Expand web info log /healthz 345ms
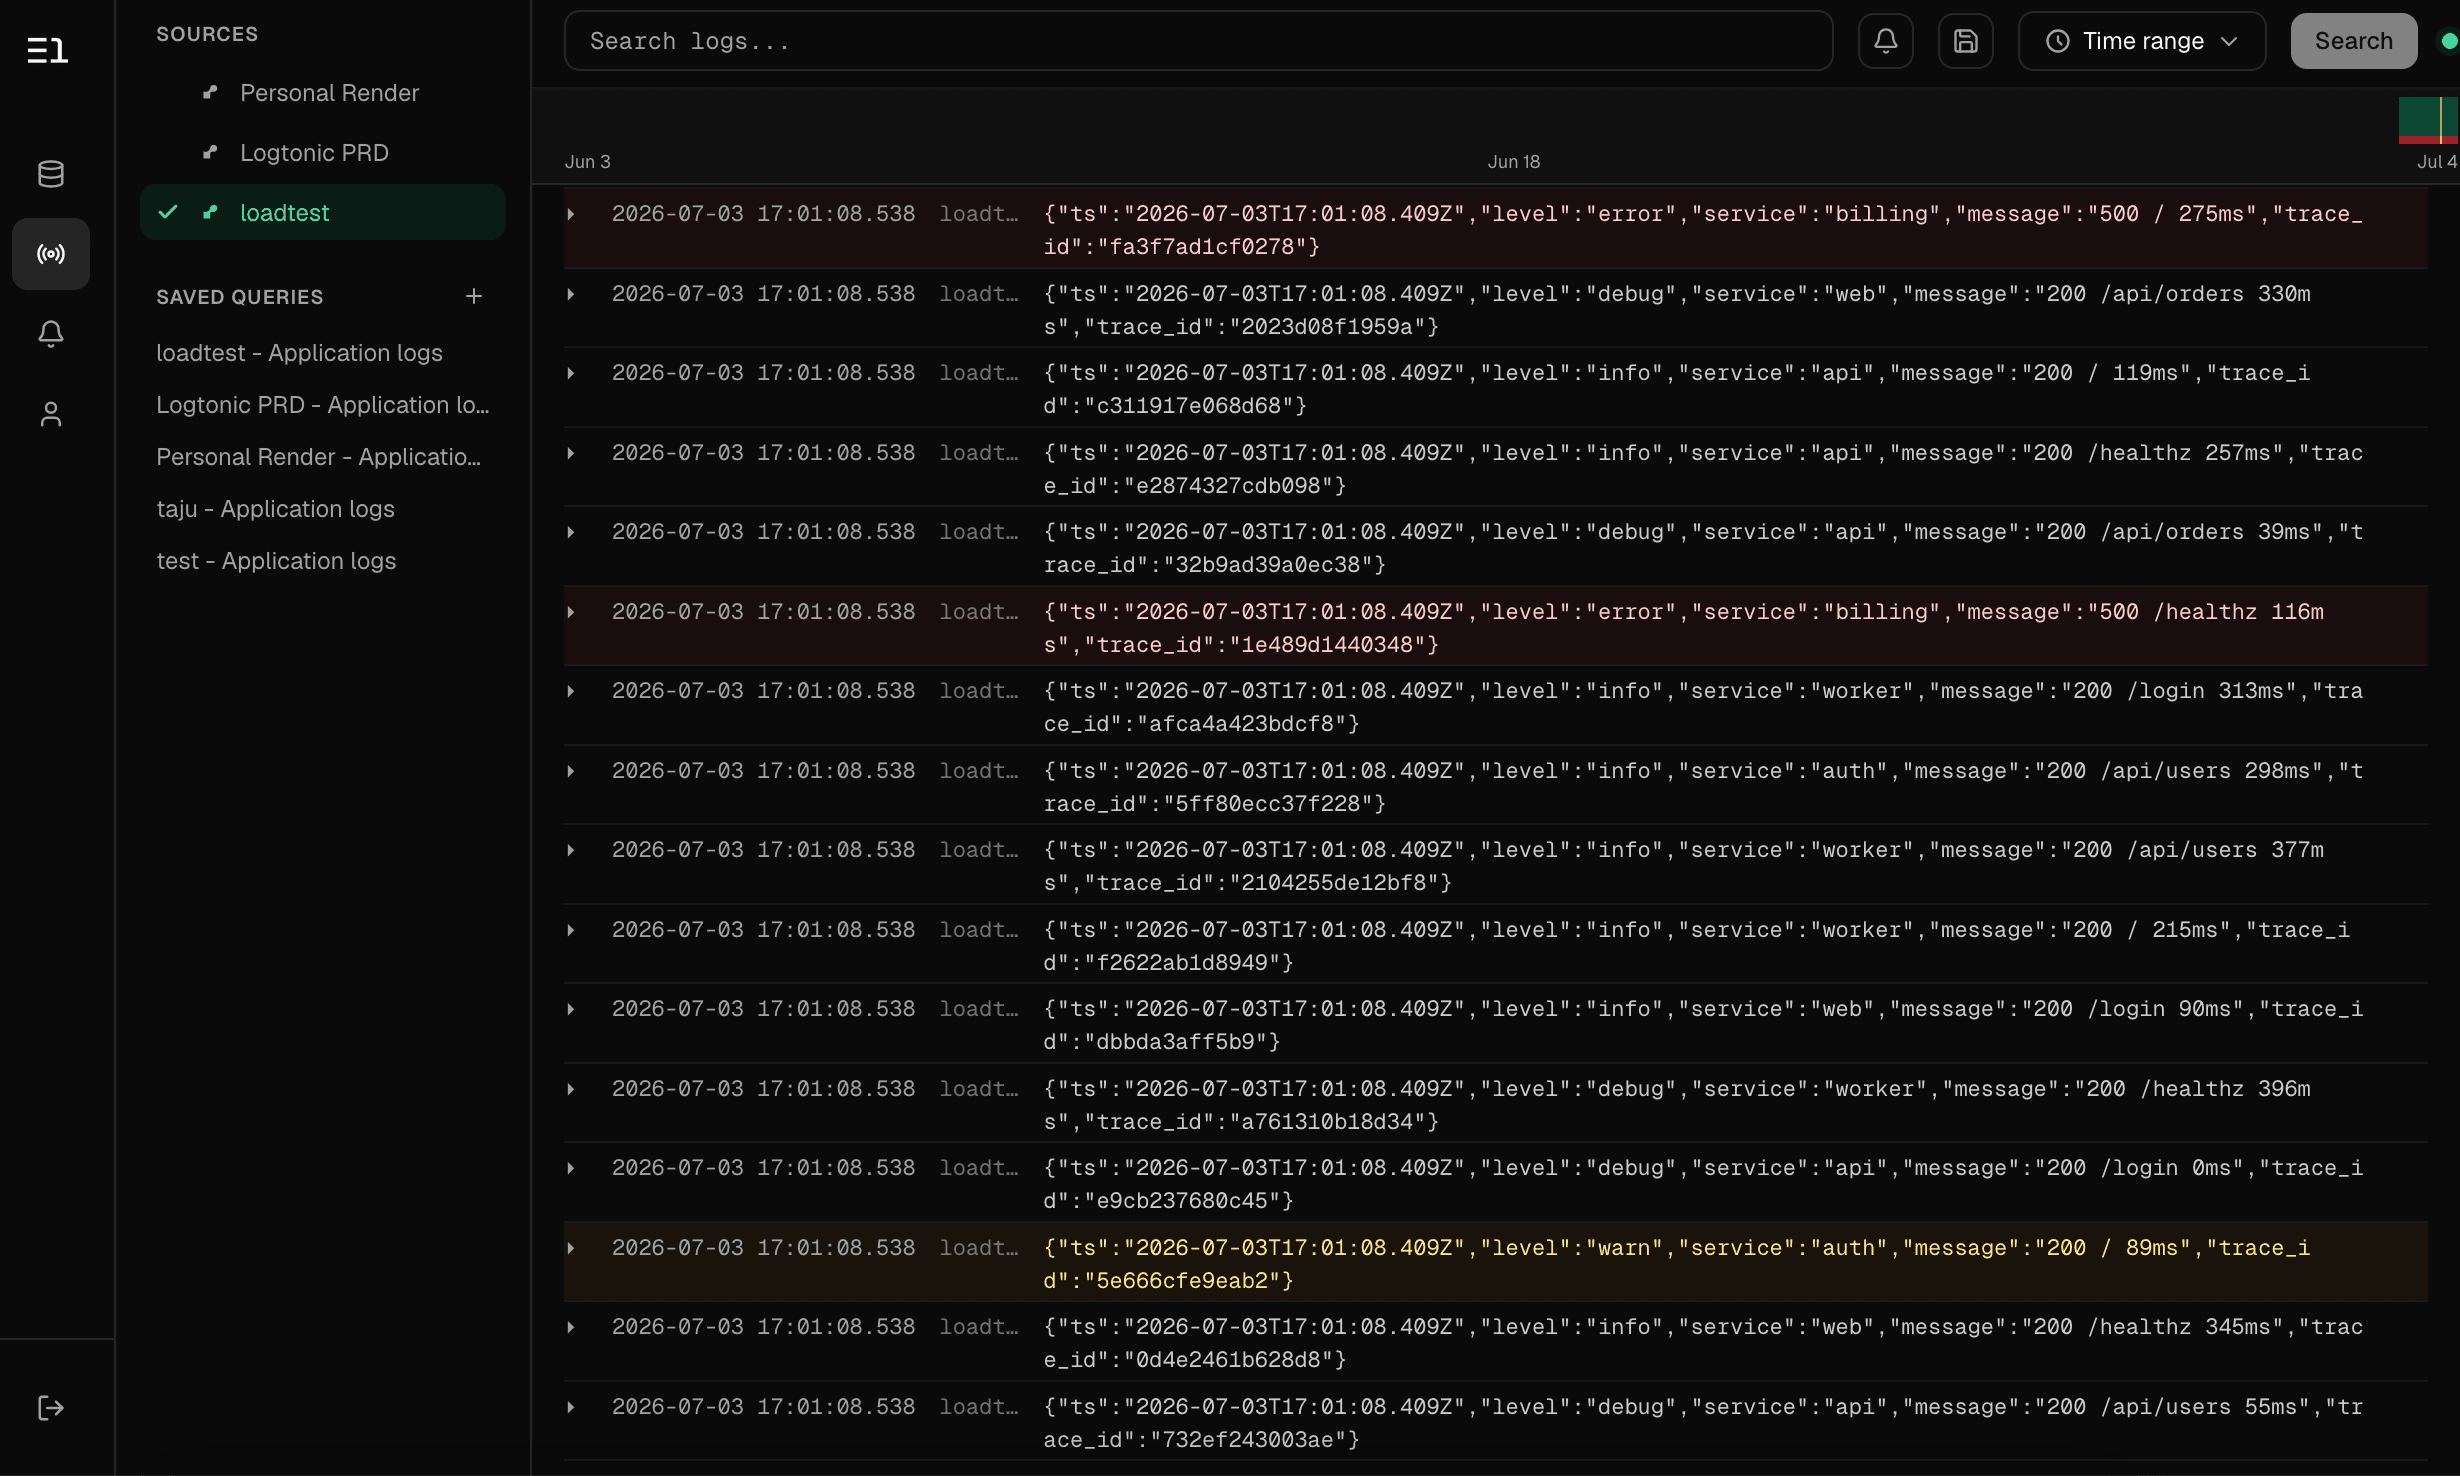 571,1327
